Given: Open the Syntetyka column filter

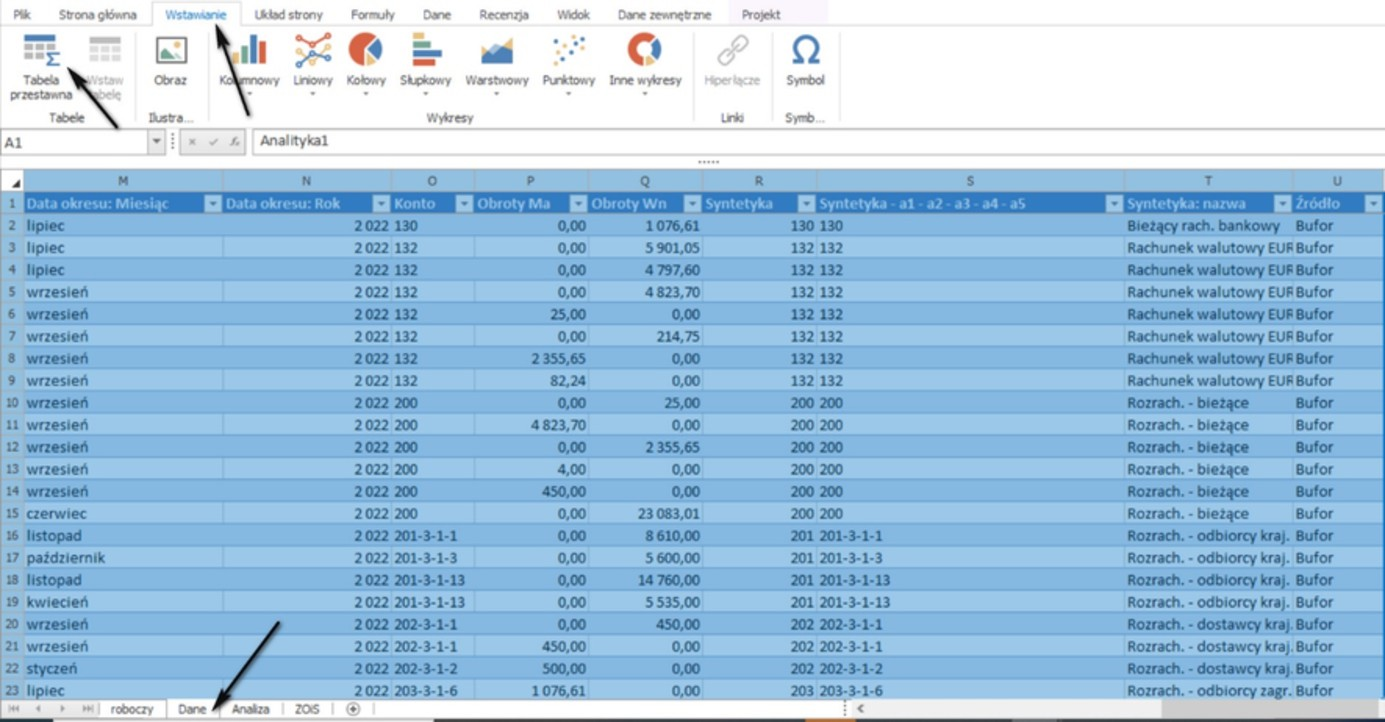Looking at the screenshot, I should [x=805, y=204].
